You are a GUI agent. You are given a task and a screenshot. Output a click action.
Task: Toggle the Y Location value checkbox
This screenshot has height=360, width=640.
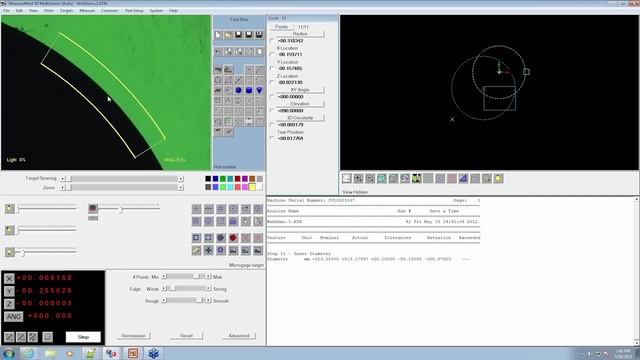coord(272,68)
